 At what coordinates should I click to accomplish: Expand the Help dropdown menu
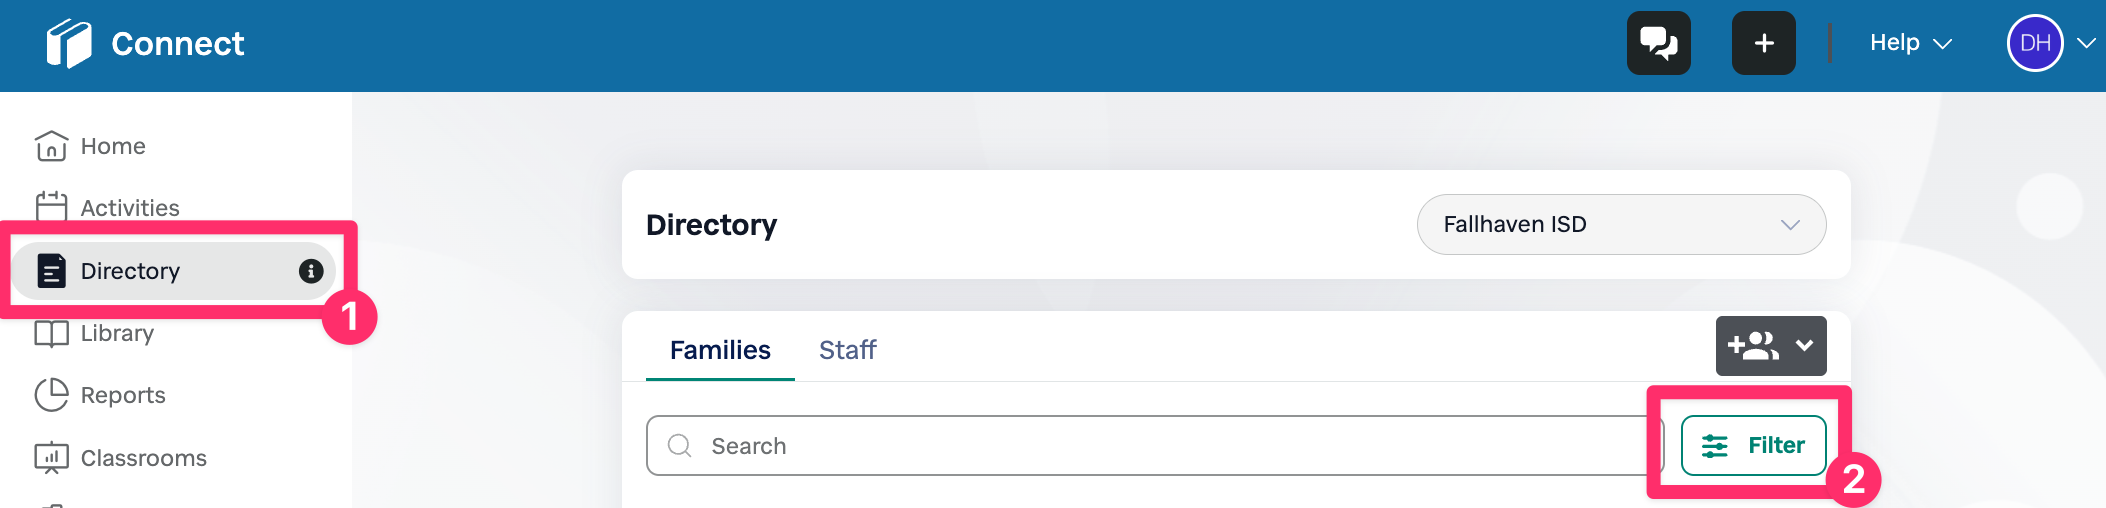[1910, 43]
